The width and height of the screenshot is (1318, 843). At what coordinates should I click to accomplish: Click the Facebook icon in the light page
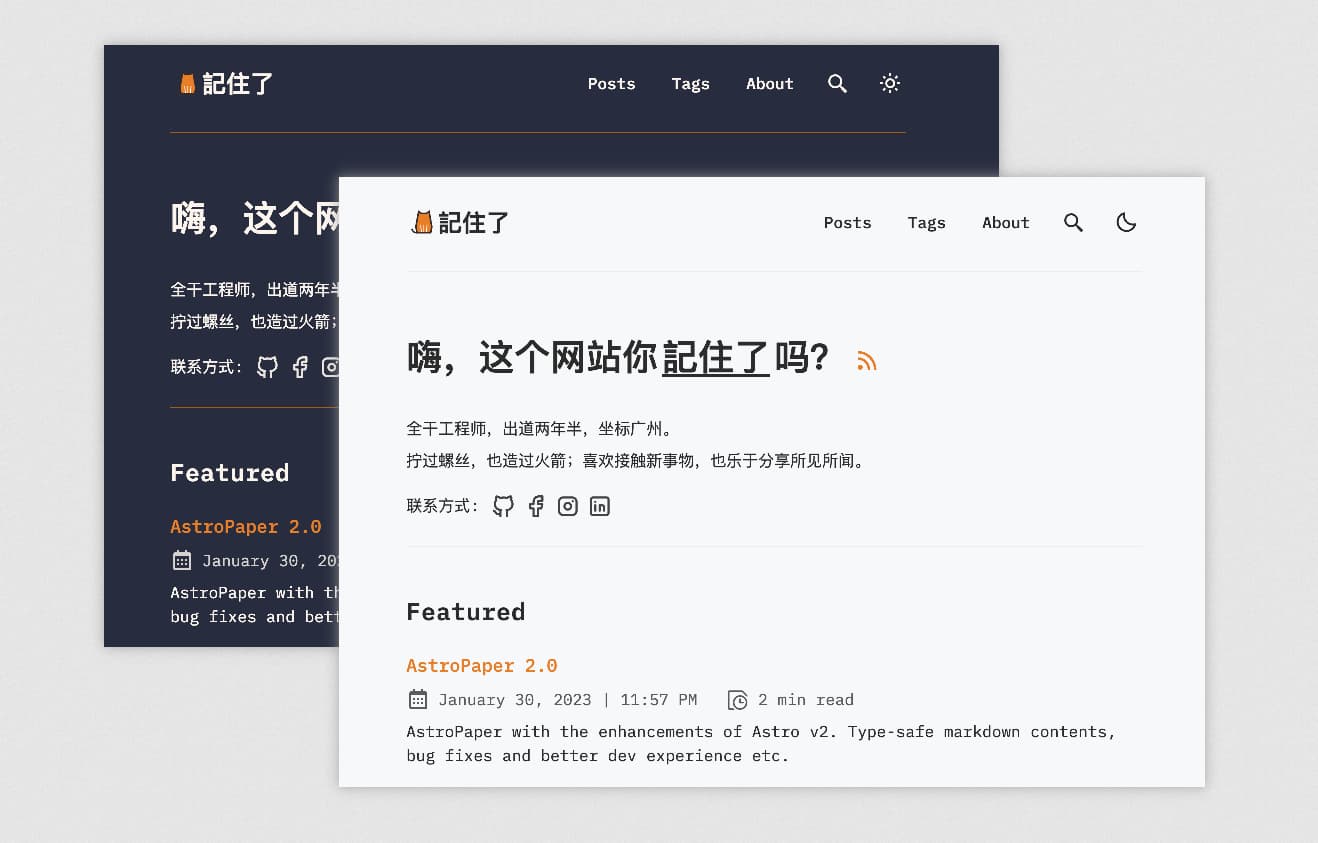(x=536, y=506)
